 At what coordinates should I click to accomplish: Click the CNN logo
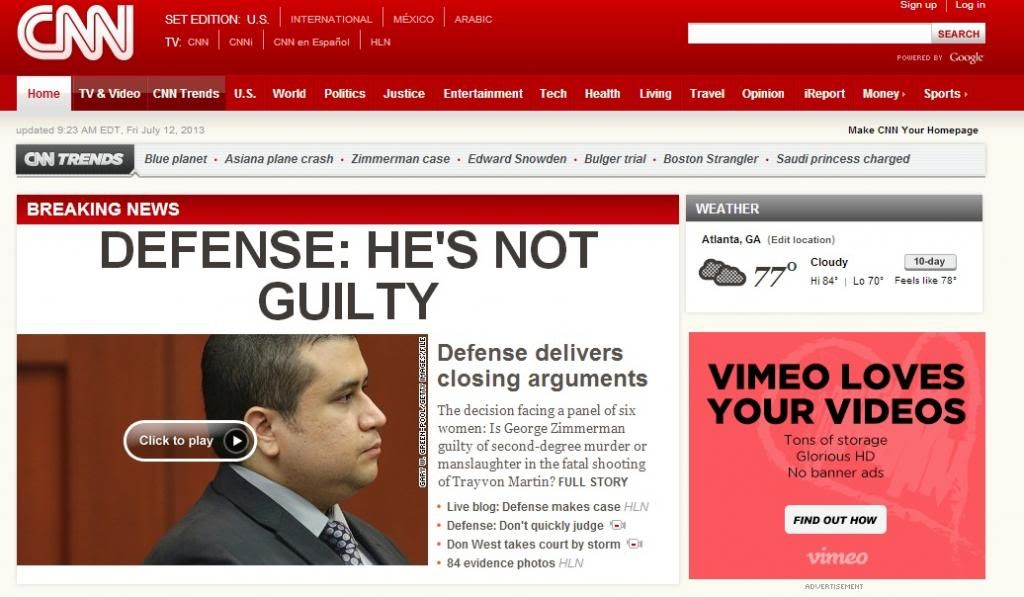point(76,33)
